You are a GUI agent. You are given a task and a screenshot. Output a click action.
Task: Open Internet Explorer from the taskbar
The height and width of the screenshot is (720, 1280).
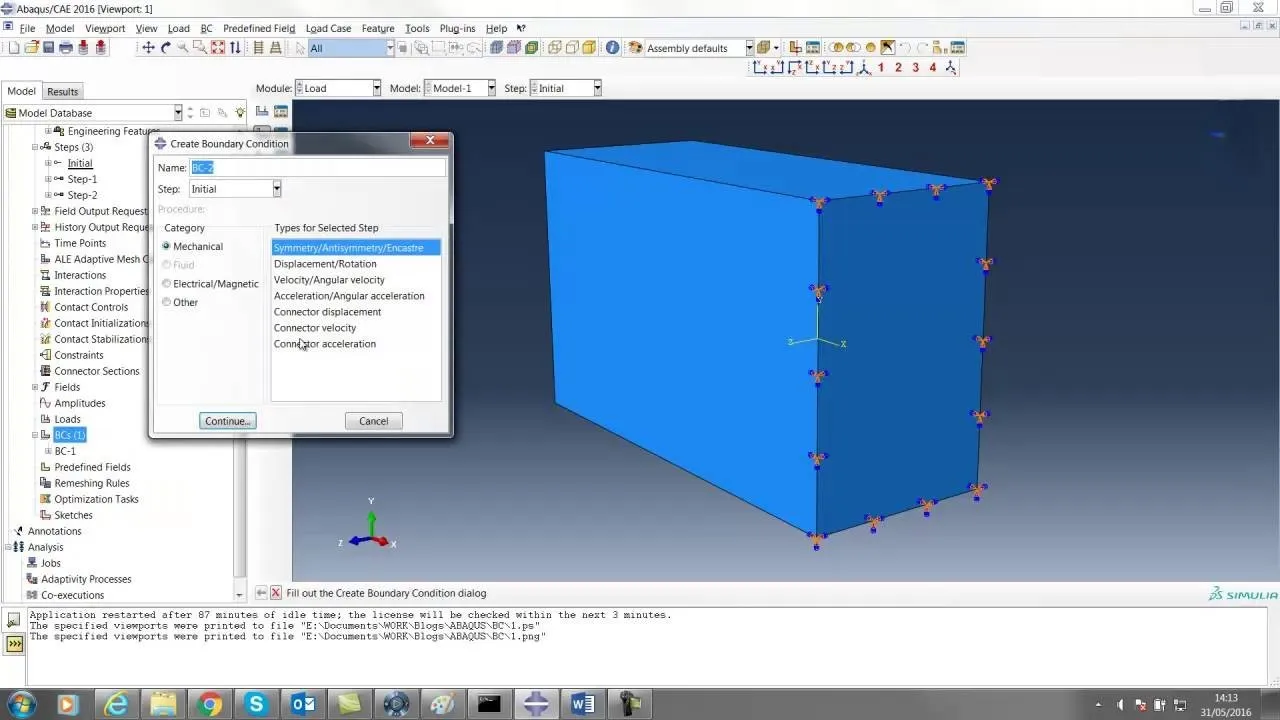[117, 704]
